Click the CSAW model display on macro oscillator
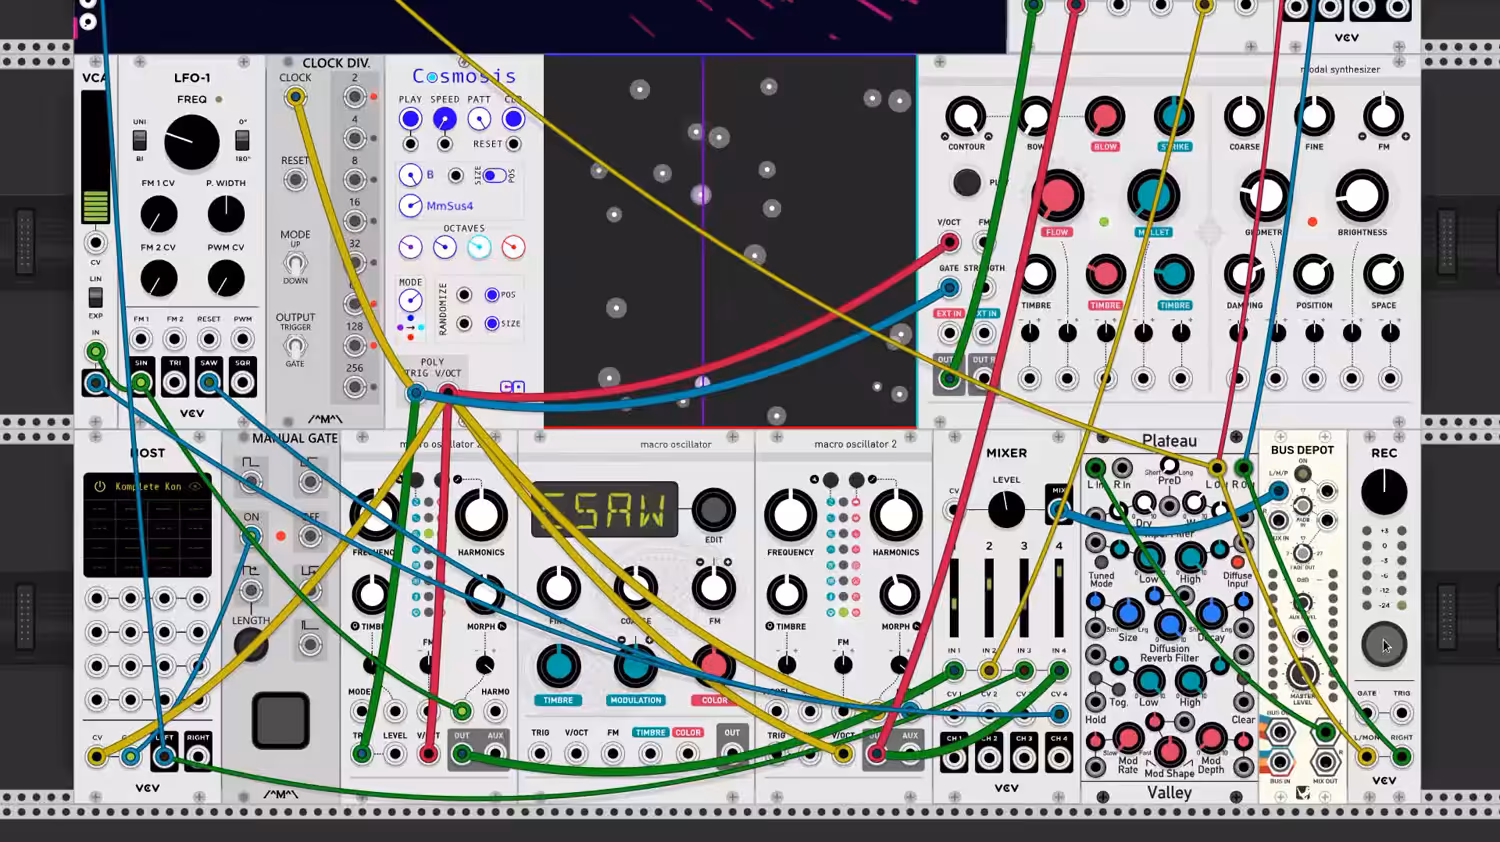Screen dimensions: 1500x842 coord(604,510)
